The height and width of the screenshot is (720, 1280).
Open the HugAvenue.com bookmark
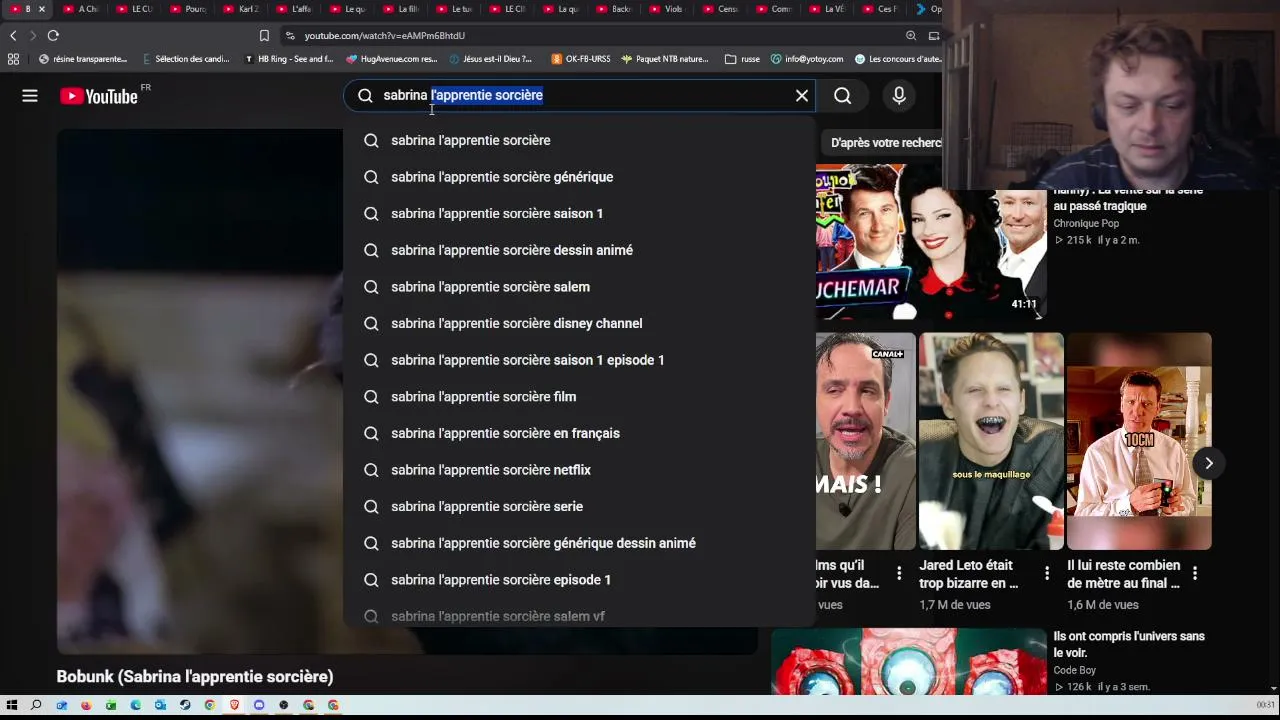click(x=392, y=59)
